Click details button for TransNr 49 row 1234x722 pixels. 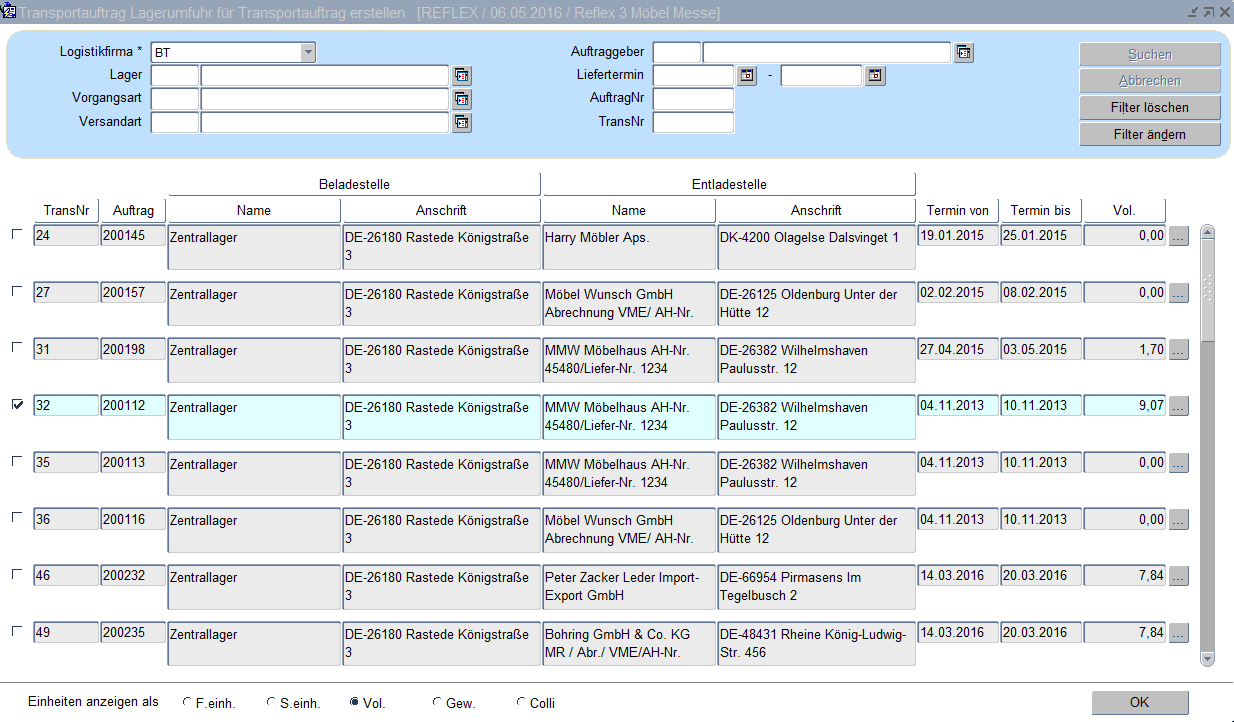point(1179,633)
